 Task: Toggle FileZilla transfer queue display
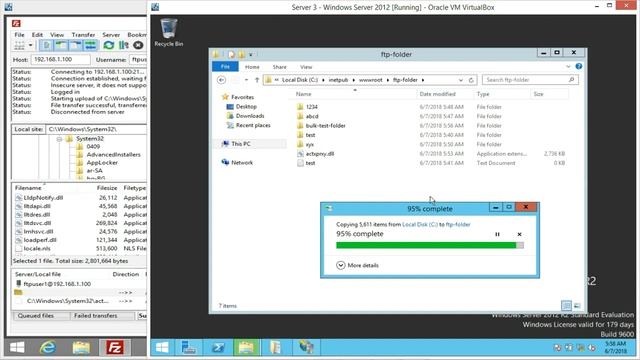coord(90,45)
